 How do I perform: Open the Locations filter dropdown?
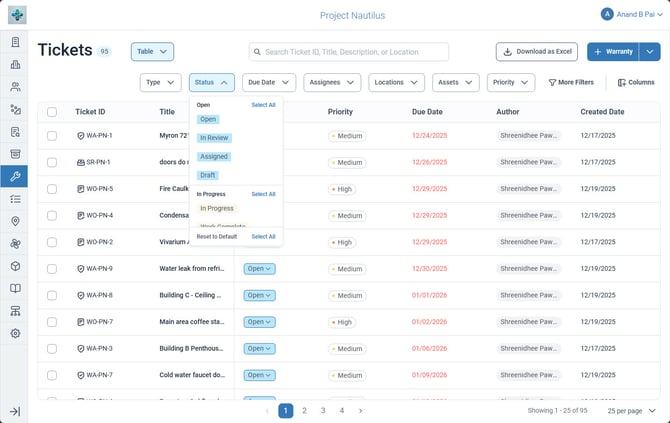(x=397, y=82)
